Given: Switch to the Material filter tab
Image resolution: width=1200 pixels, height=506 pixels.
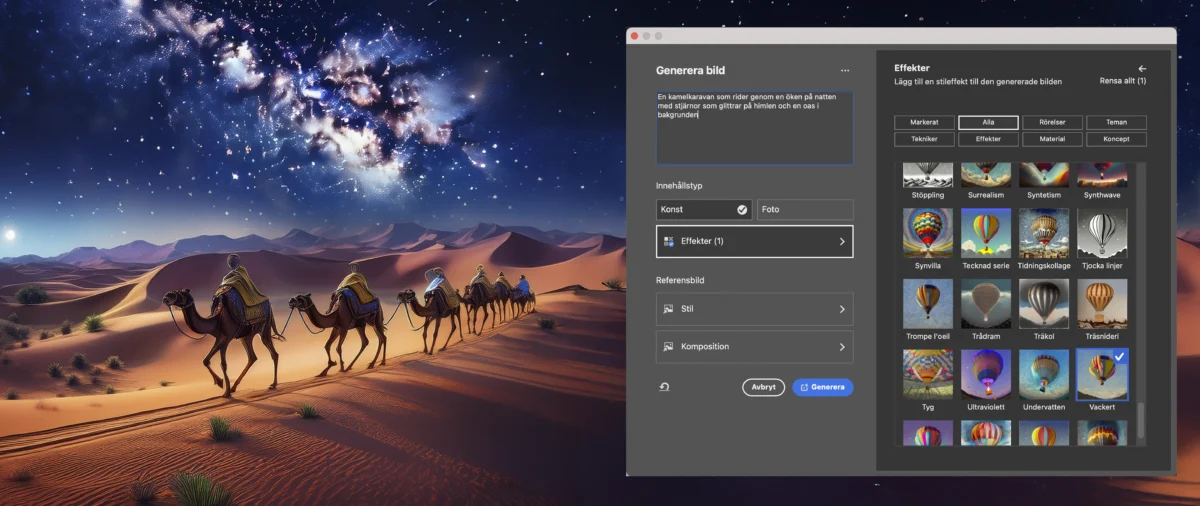Looking at the screenshot, I should click(1052, 139).
